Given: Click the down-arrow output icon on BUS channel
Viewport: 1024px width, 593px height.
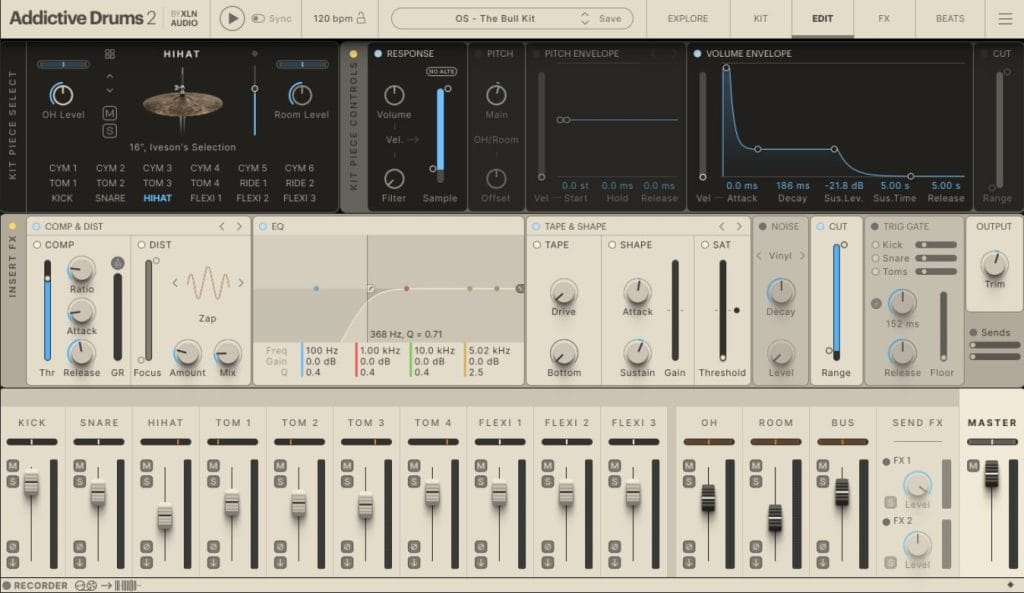Looking at the screenshot, I should point(822,562).
